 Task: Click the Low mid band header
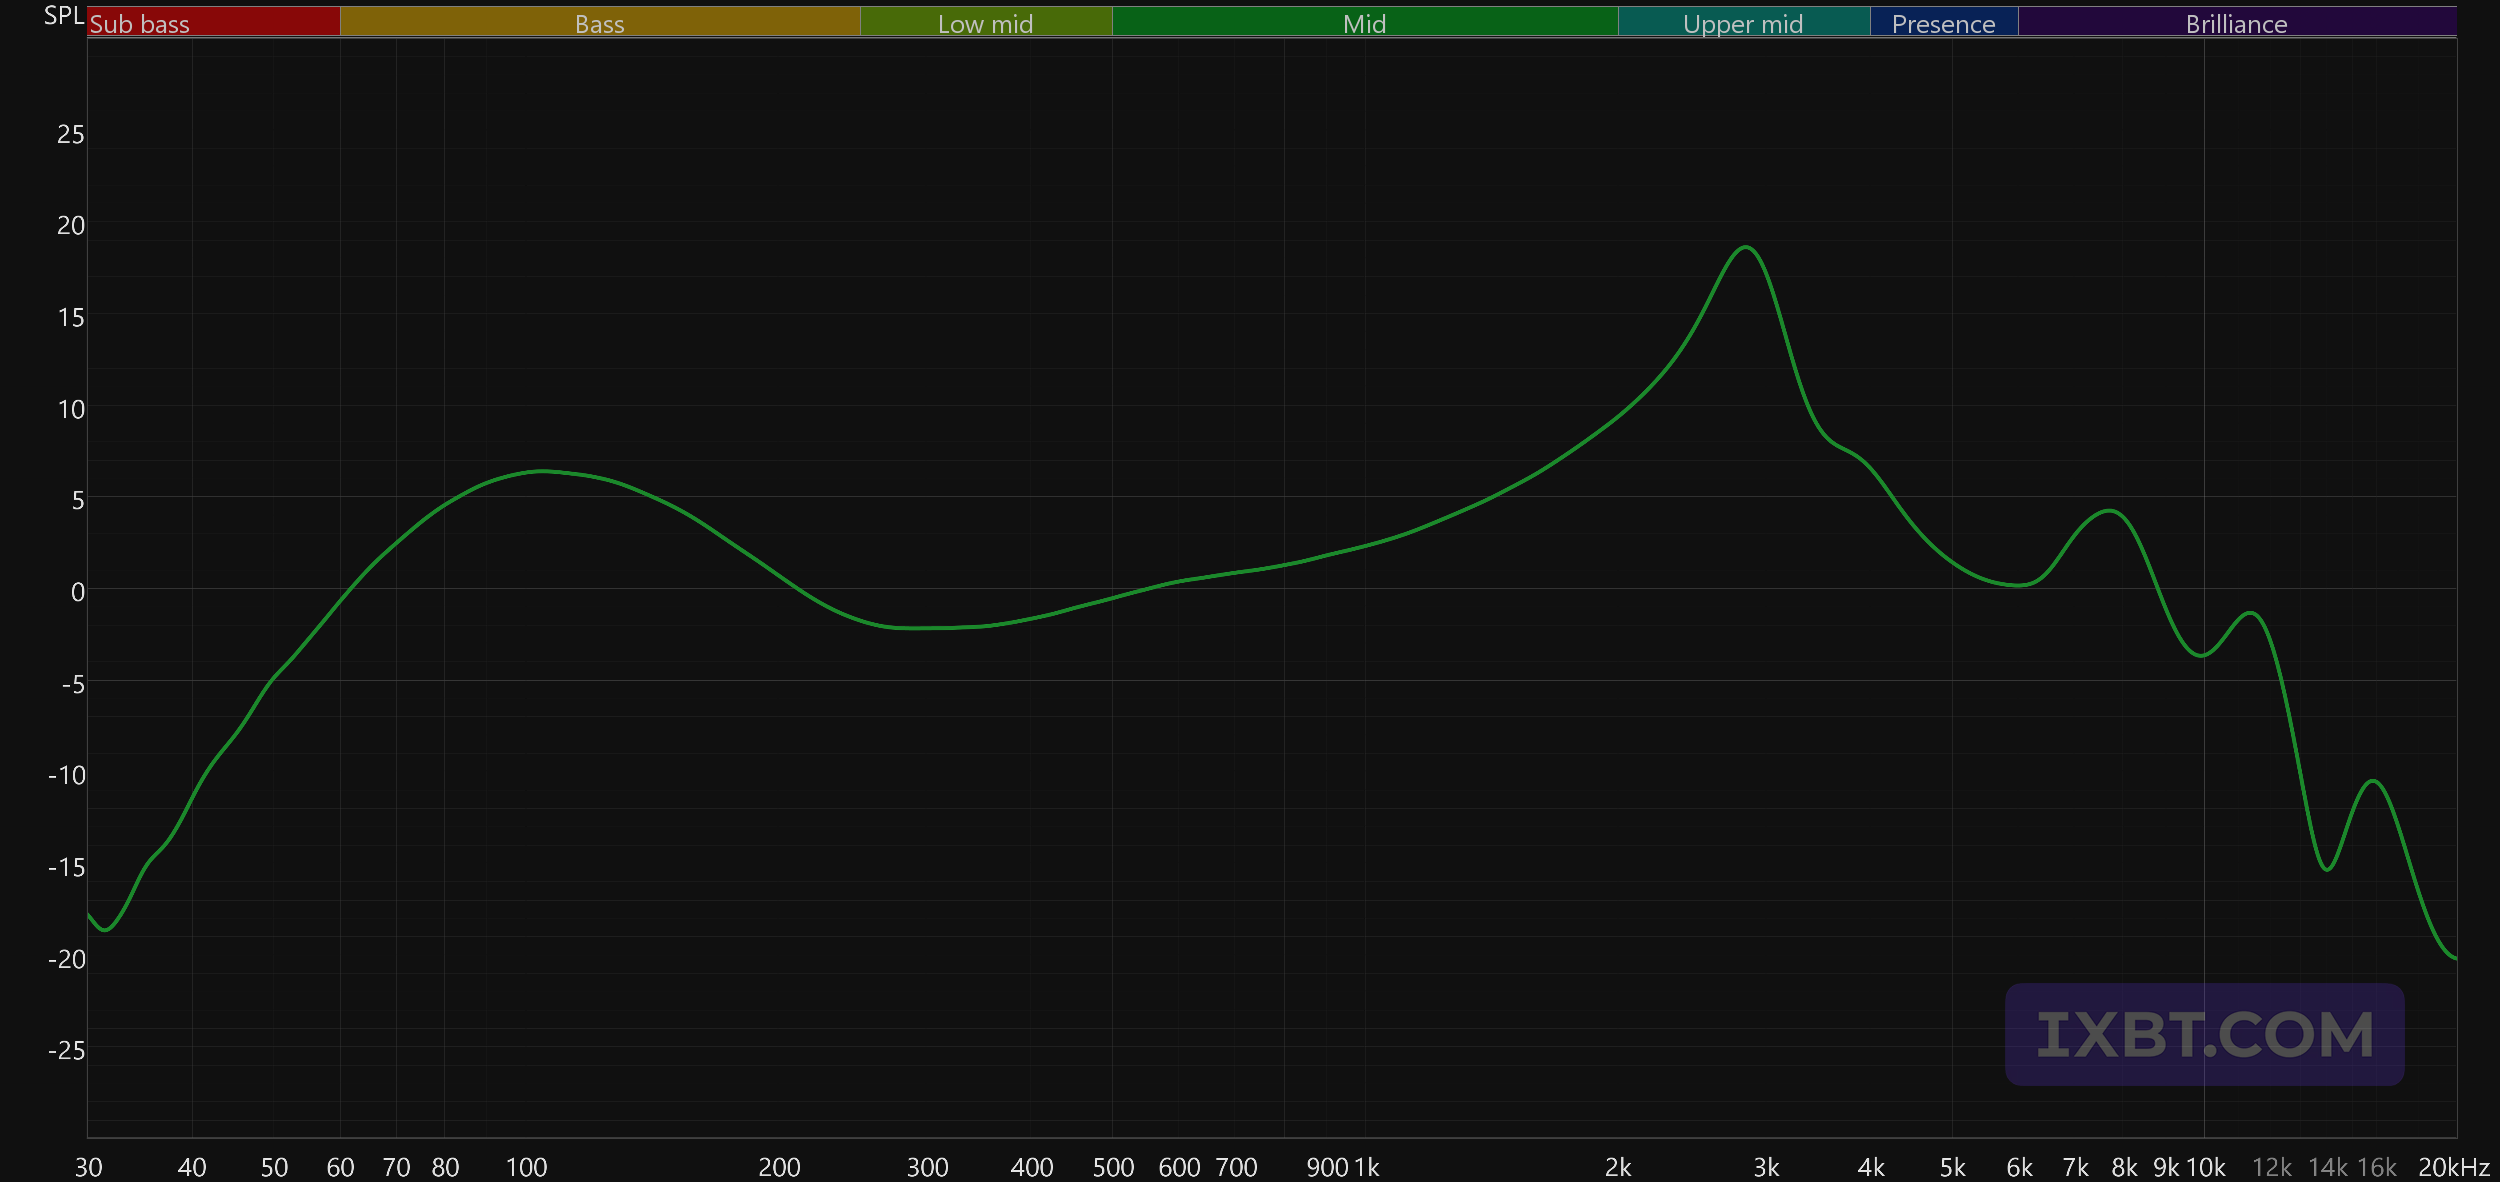click(x=985, y=23)
